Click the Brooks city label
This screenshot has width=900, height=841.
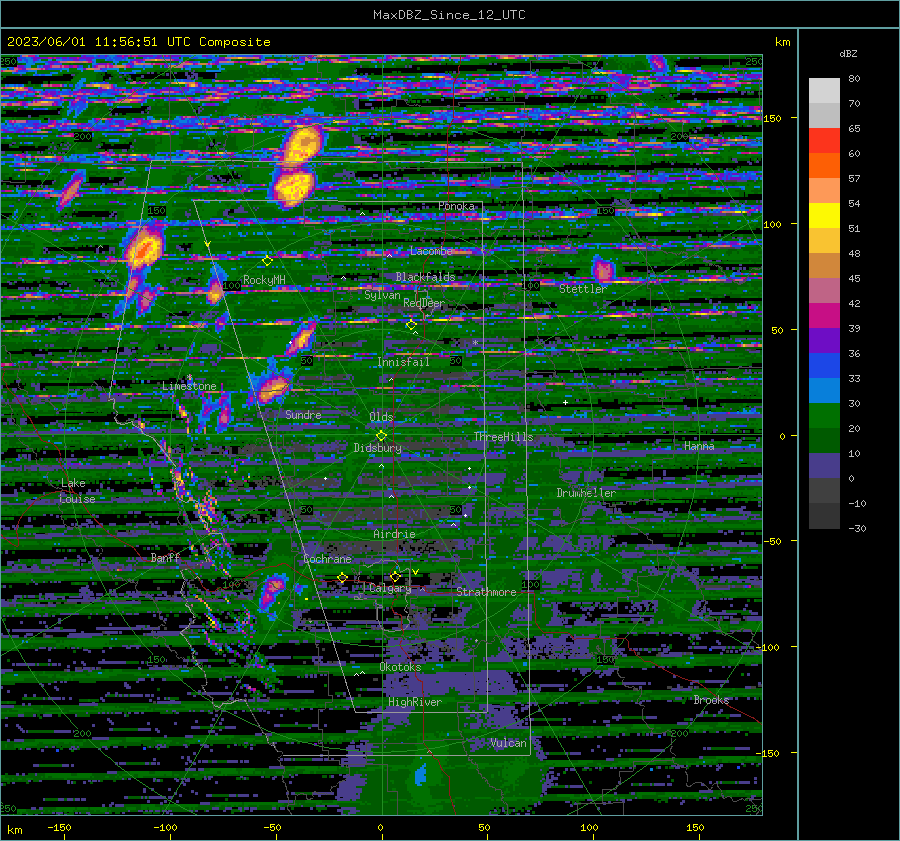(711, 700)
